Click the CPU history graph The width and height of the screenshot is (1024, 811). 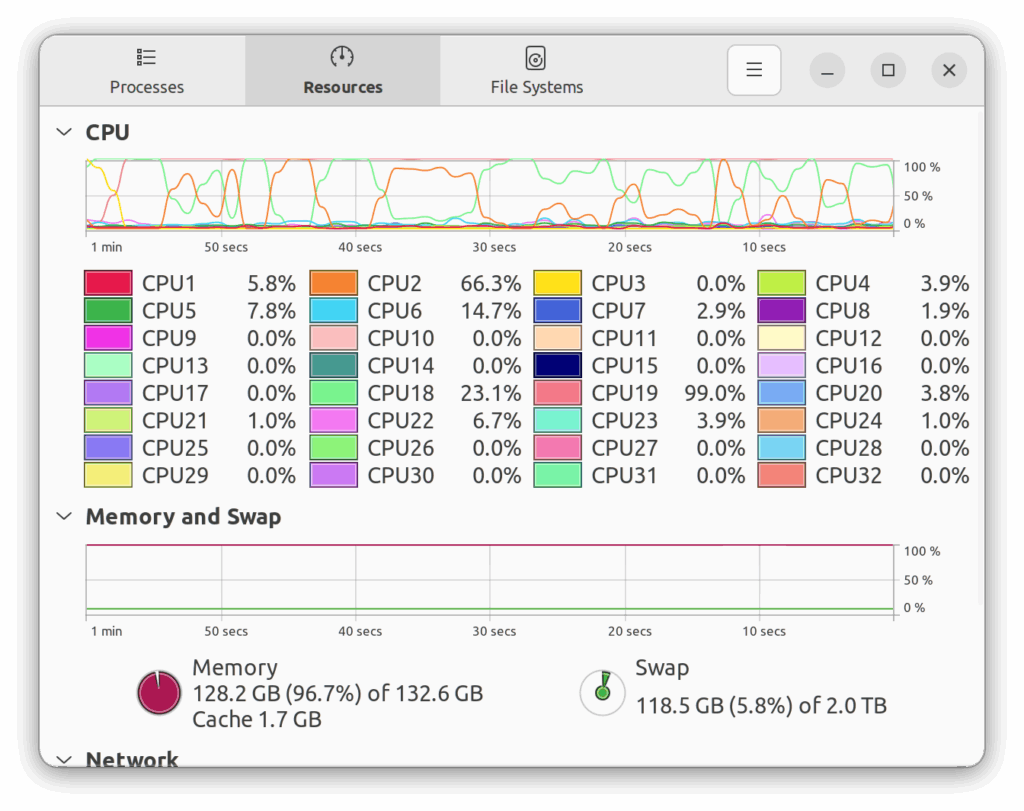[490, 195]
